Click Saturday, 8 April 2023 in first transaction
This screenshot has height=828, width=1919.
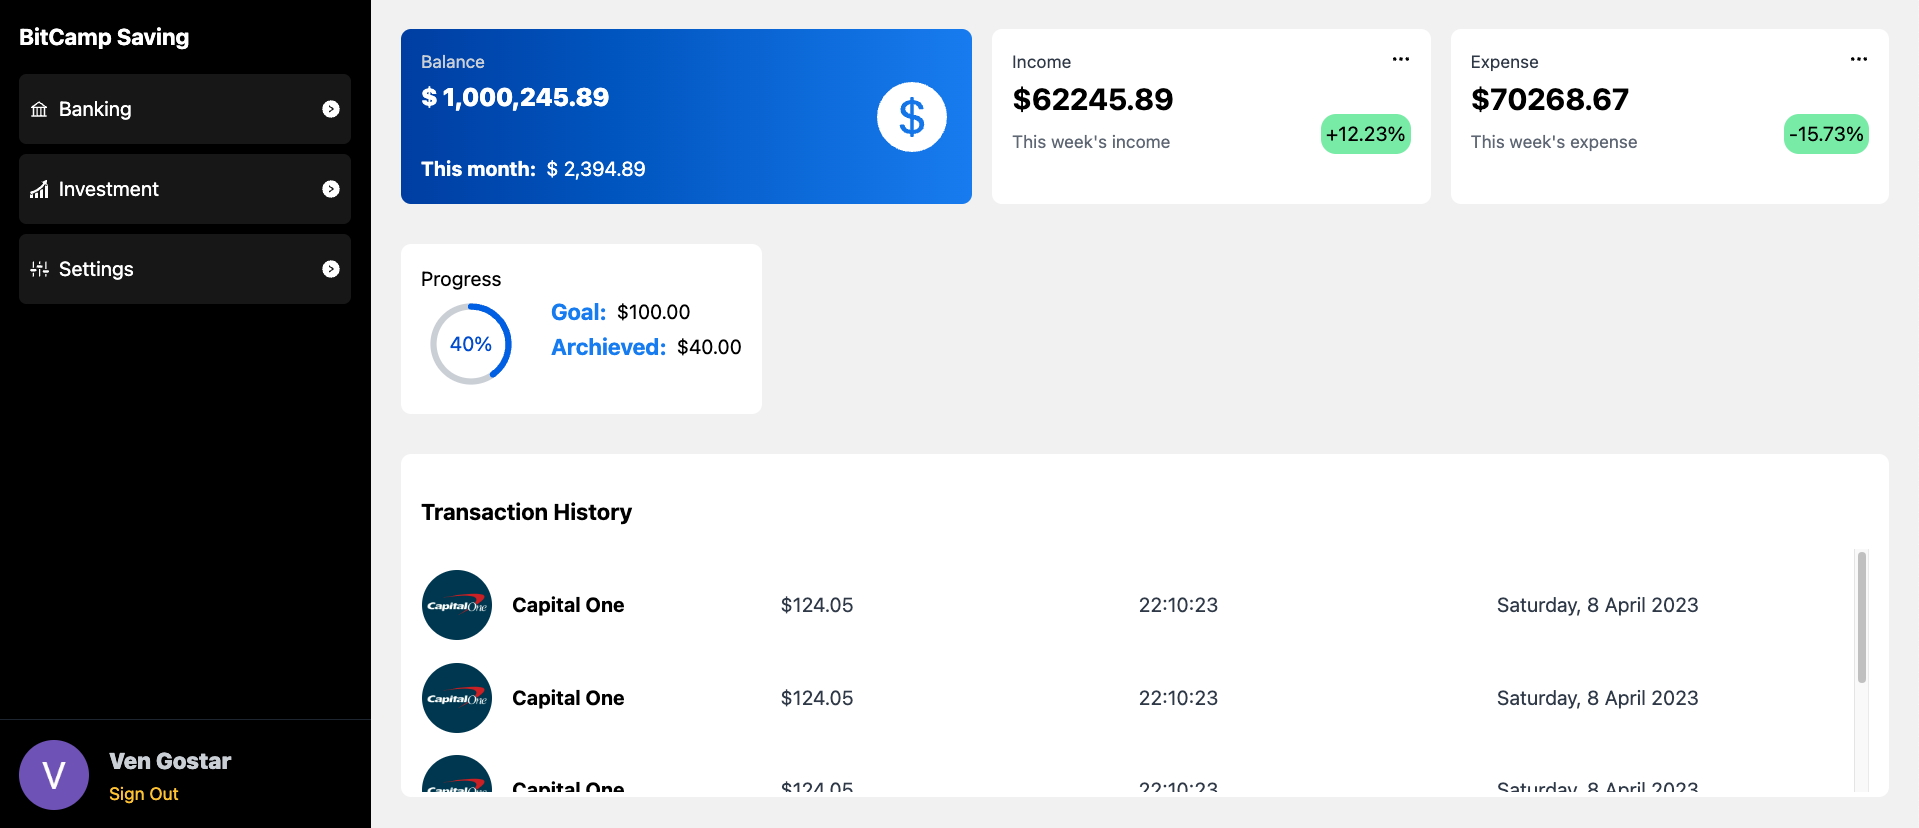coord(1598,605)
